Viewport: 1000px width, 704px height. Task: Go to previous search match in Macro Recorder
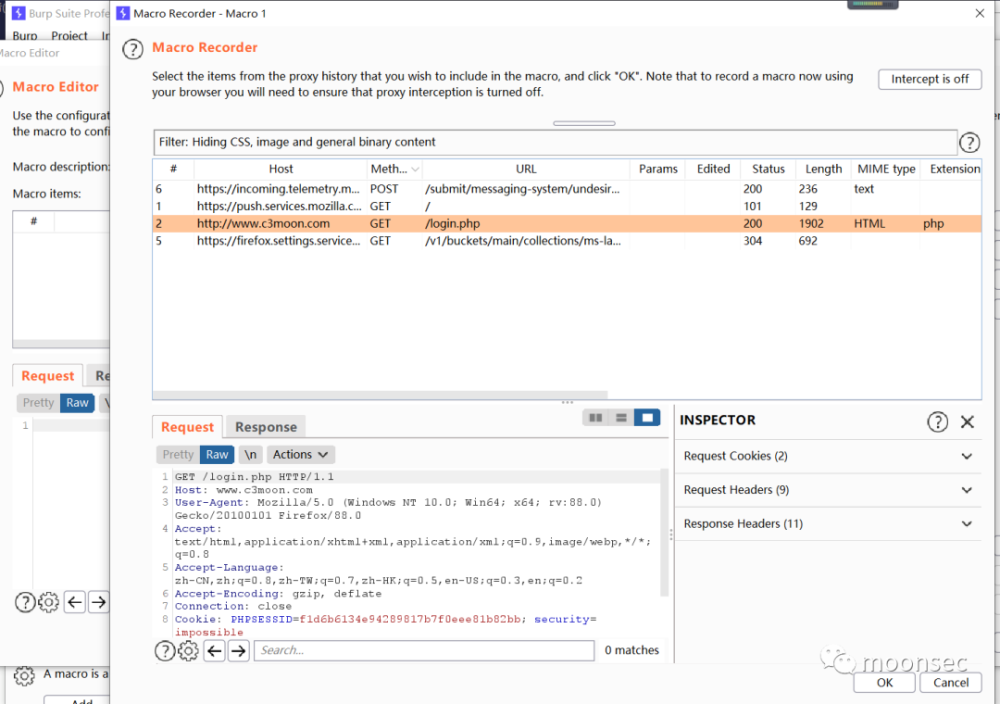tap(214, 650)
